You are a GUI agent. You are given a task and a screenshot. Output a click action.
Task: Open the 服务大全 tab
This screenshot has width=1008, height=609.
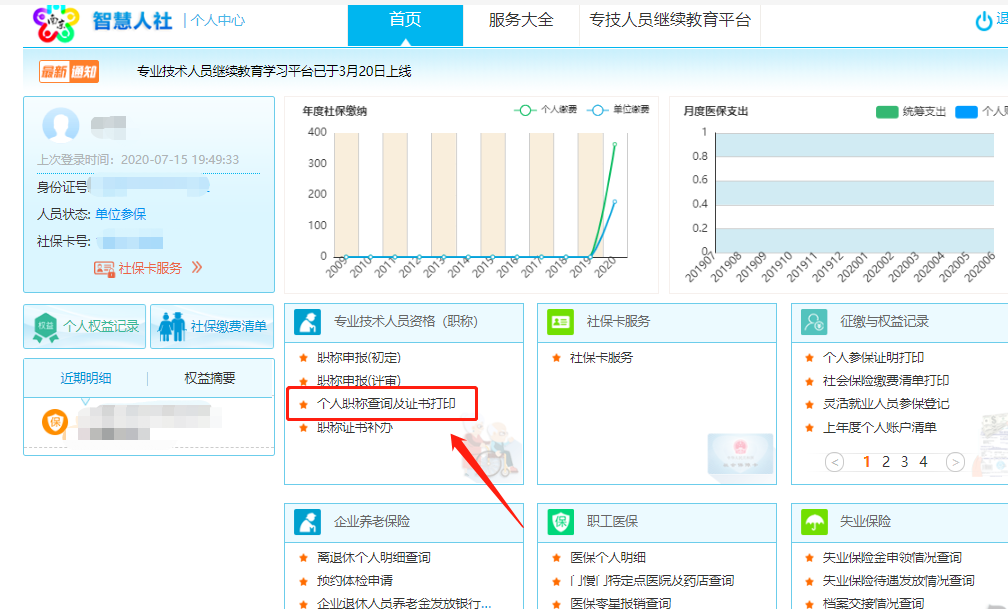521,21
